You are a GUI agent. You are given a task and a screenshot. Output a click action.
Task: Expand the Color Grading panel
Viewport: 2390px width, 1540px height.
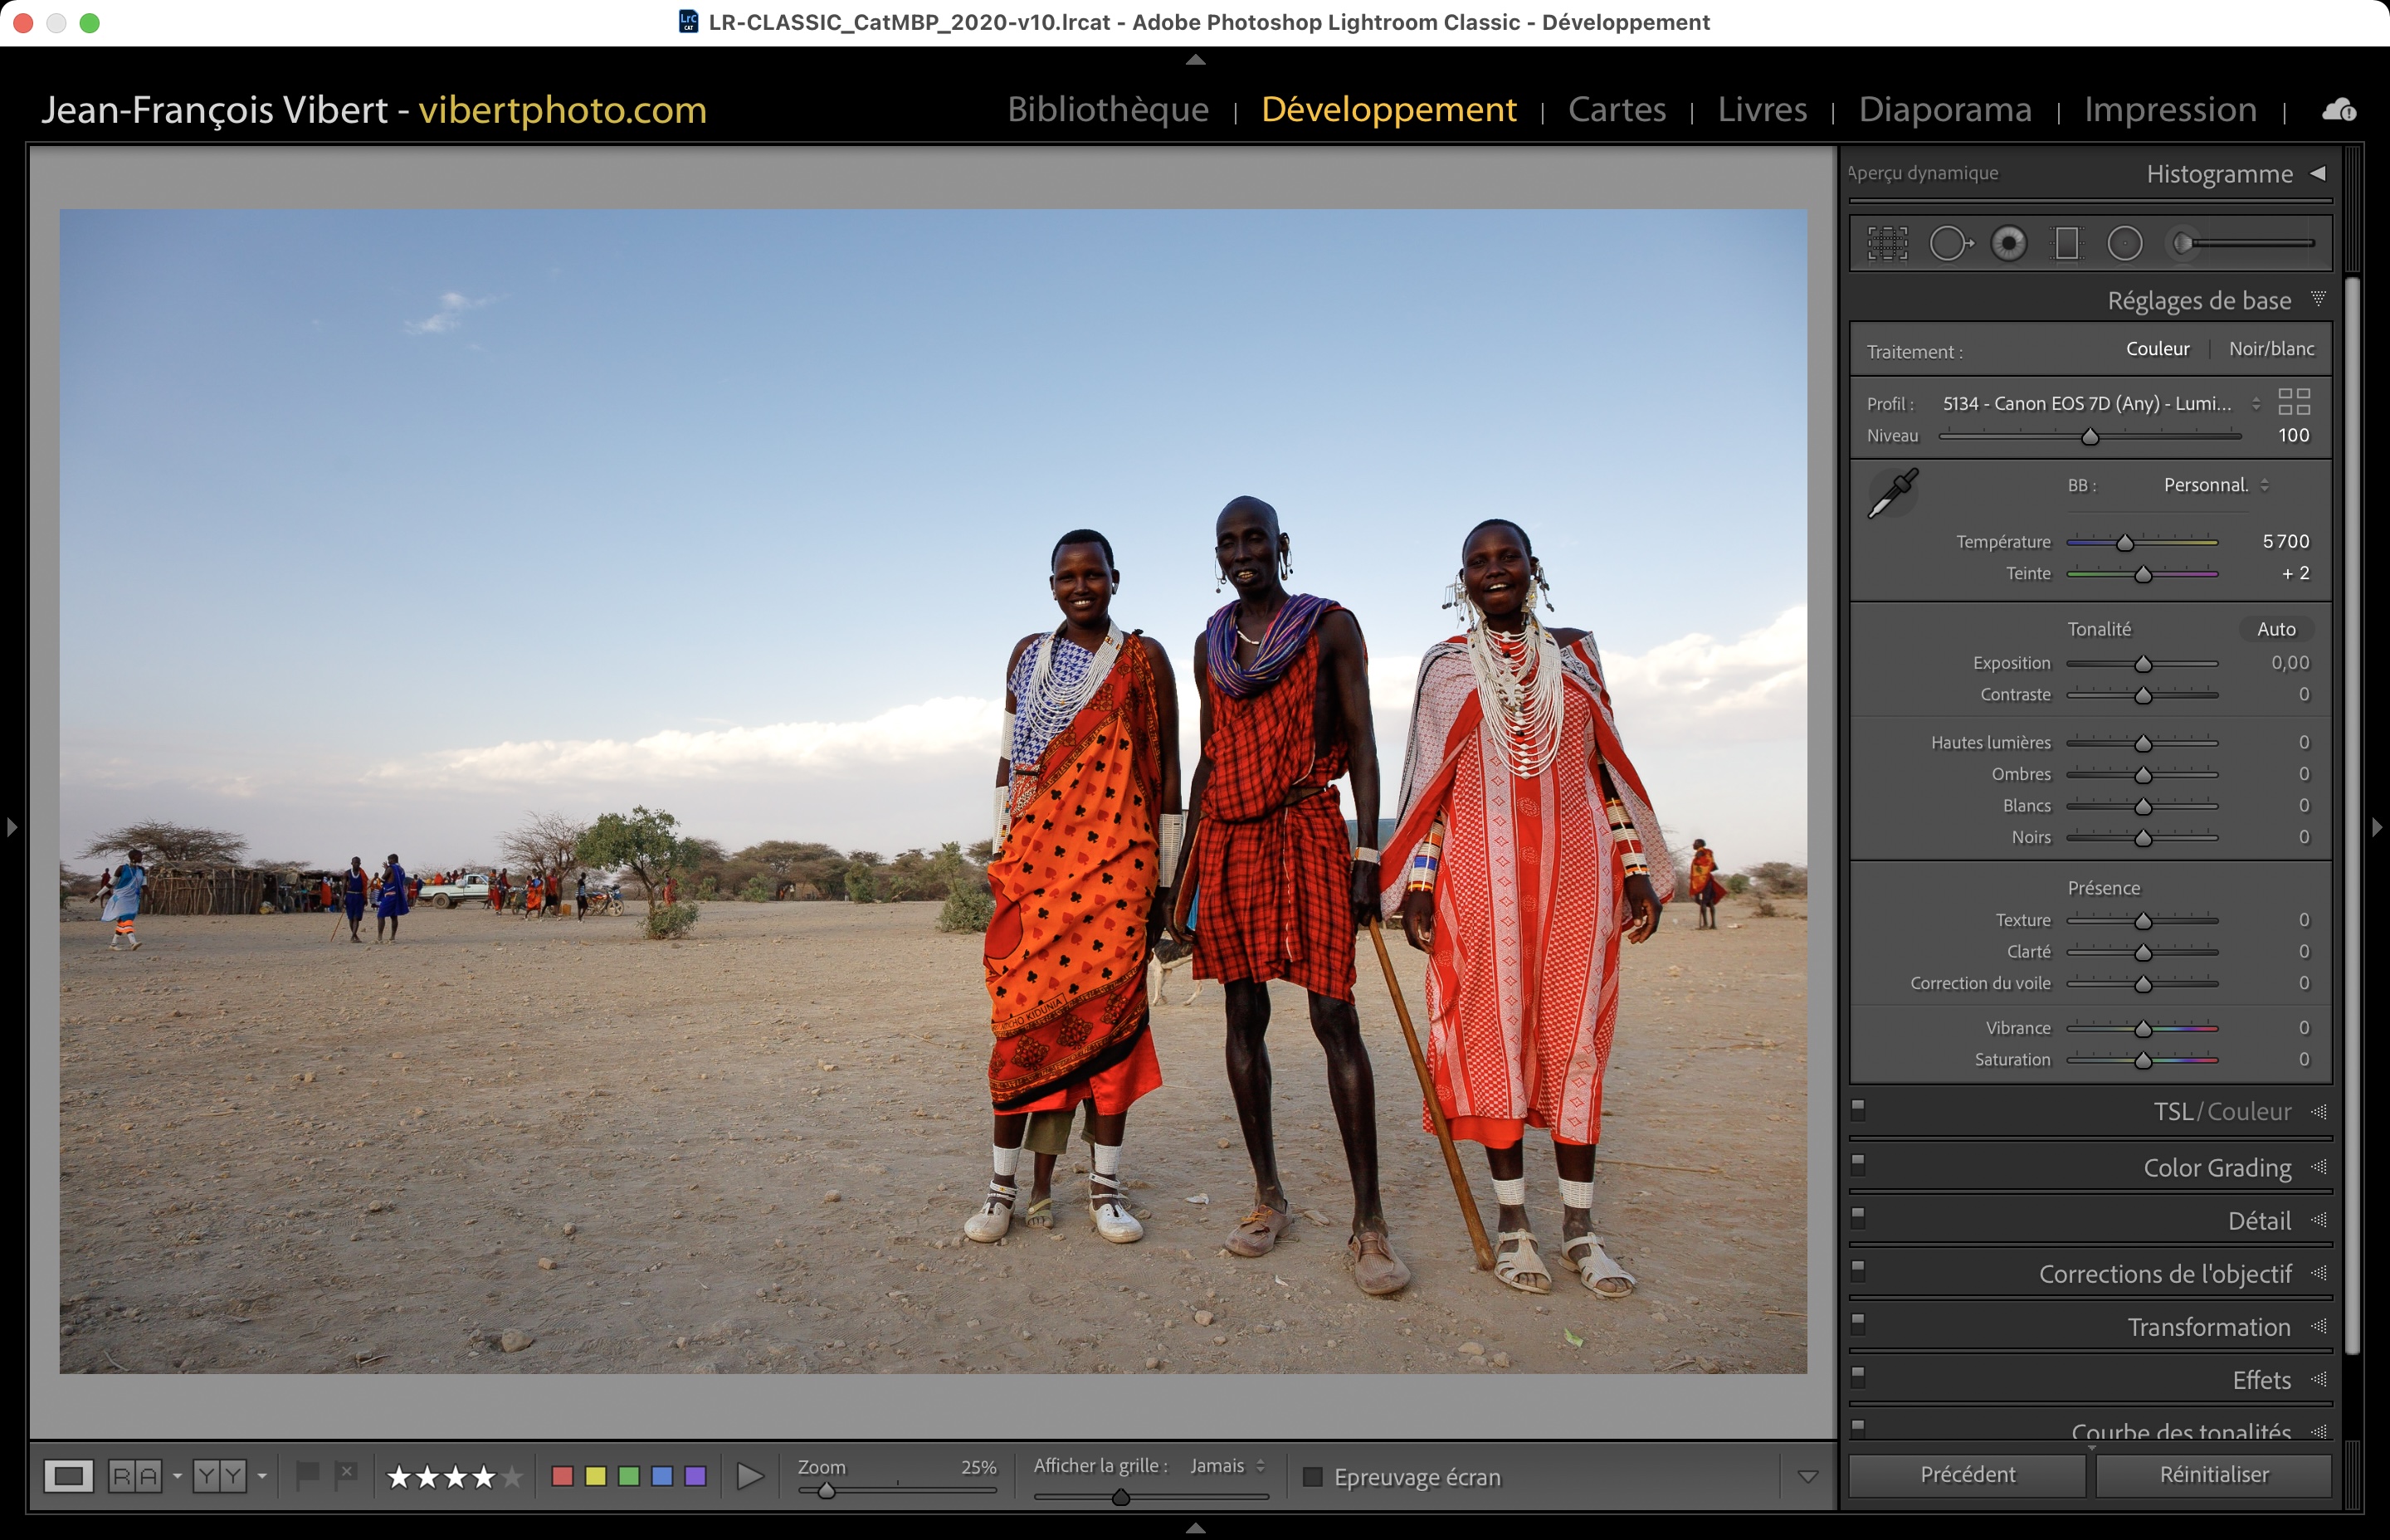point(2217,1167)
